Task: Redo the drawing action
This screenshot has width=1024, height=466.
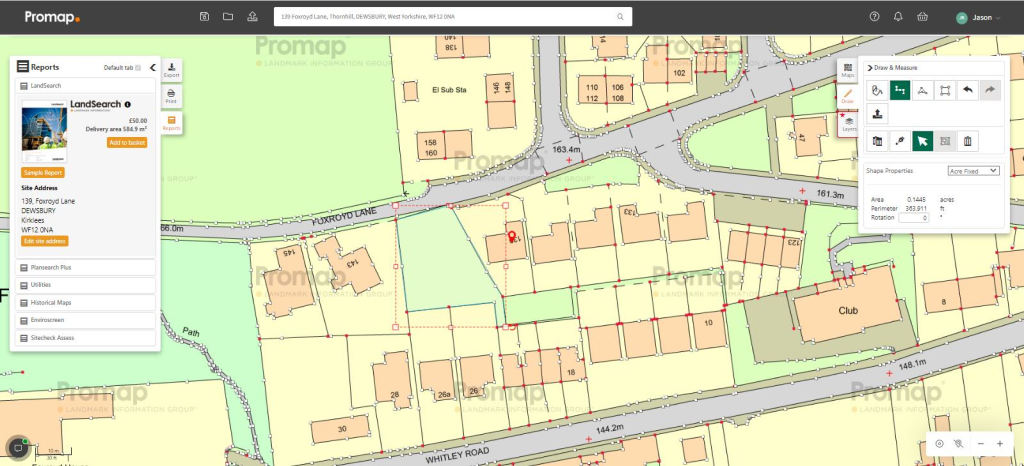Action: (x=990, y=90)
